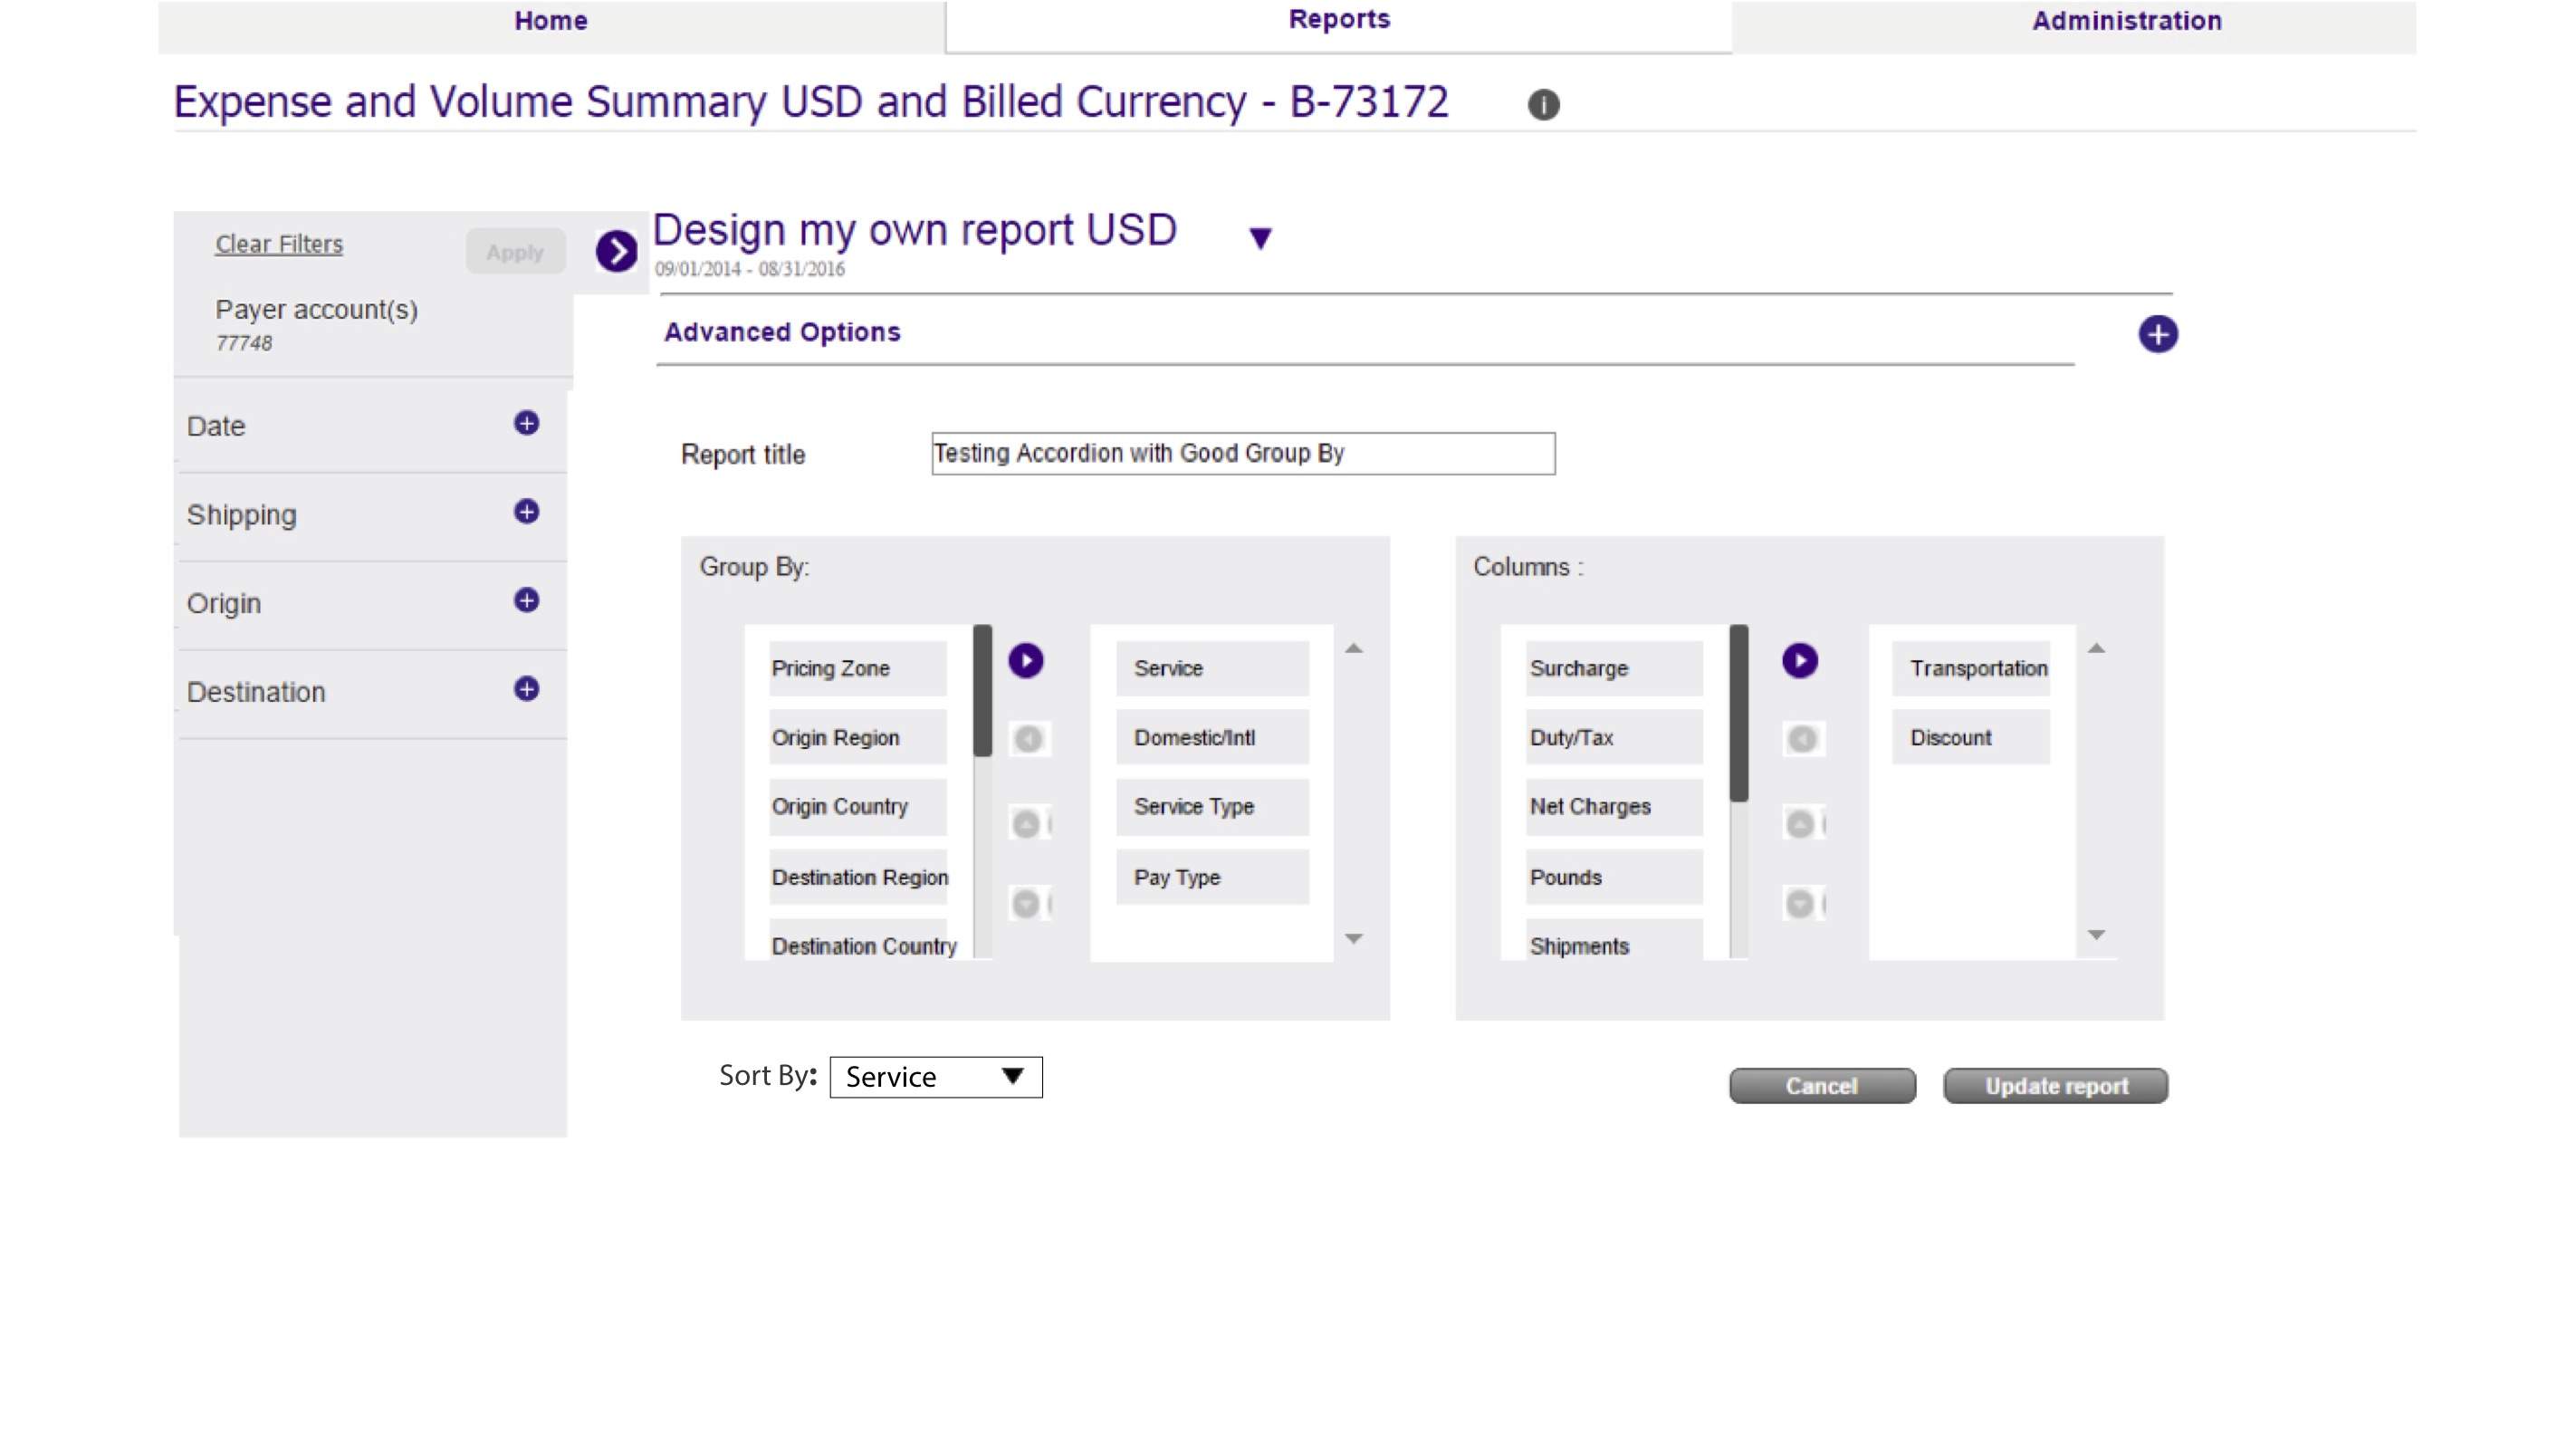Select Surcharge in available columns

point(1613,668)
